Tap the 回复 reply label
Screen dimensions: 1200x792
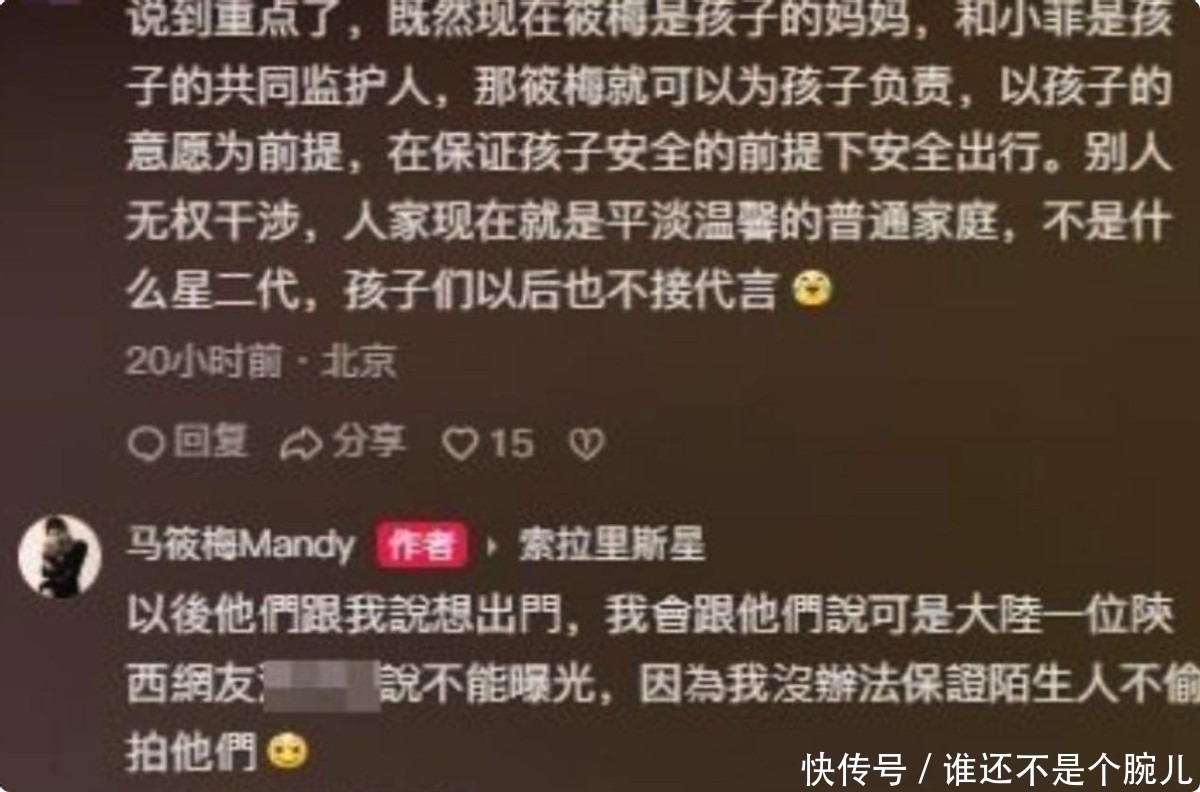211,442
